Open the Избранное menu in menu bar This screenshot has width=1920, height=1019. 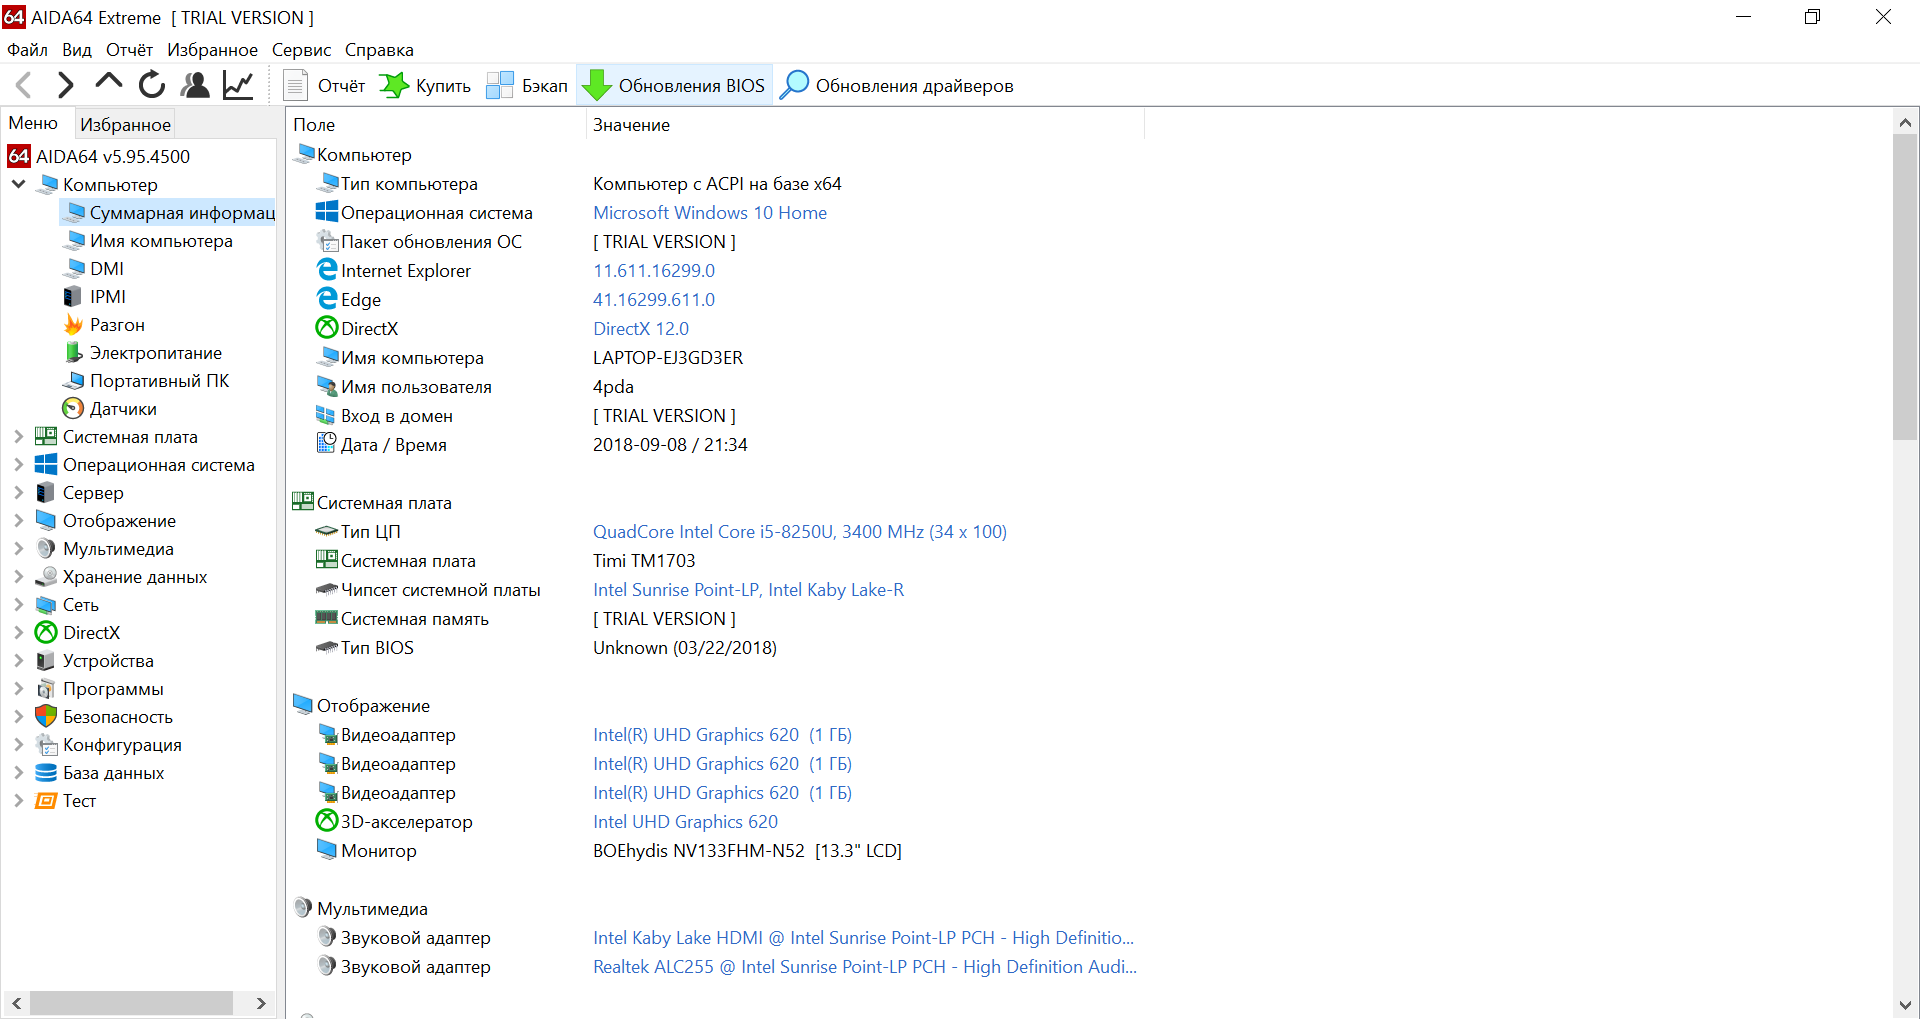(x=212, y=50)
